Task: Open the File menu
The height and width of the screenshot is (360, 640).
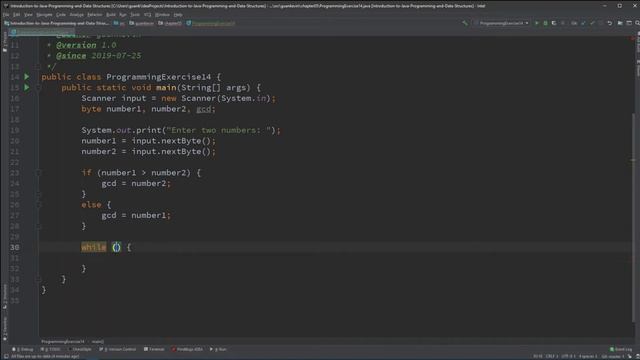Action: point(6,15)
